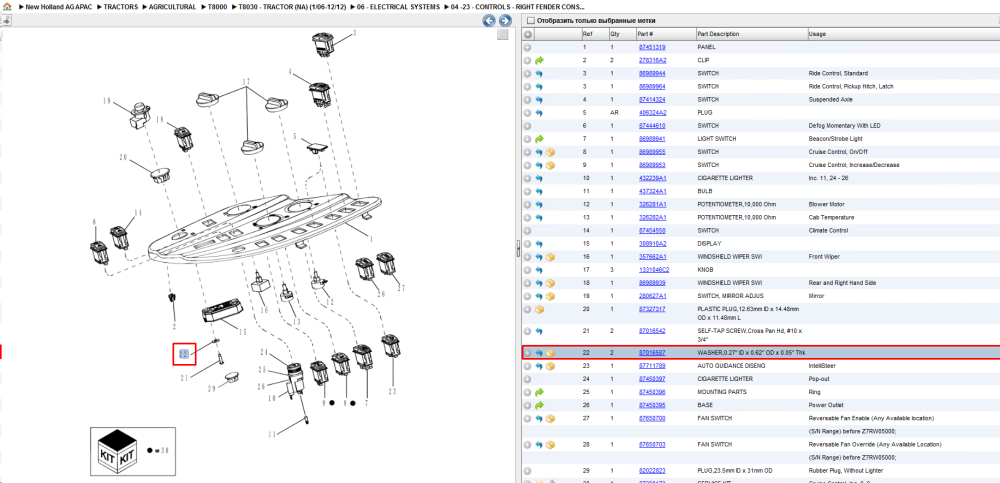Select callout 22 in the diagram
The width and height of the screenshot is (1000, 483).
click(x=184, y=353)
